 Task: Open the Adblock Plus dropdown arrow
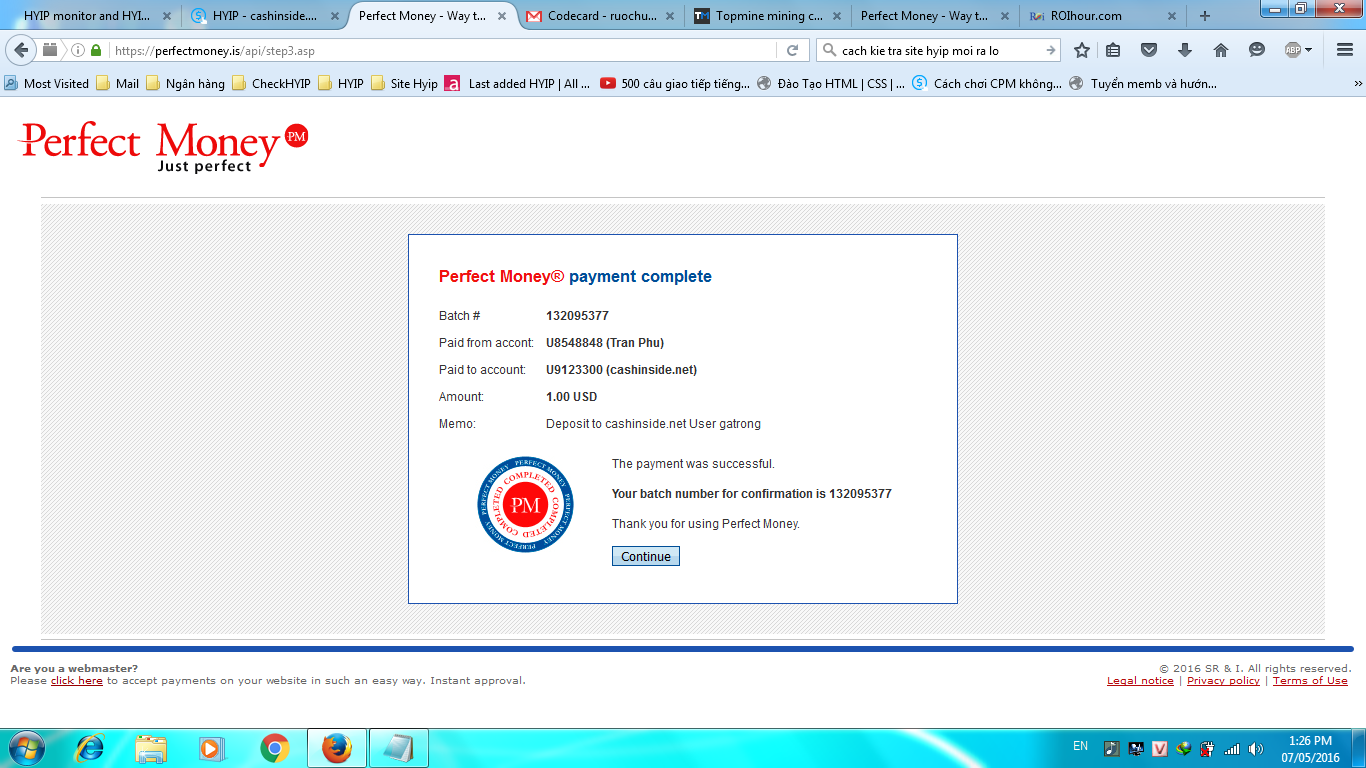[1309, 50]
